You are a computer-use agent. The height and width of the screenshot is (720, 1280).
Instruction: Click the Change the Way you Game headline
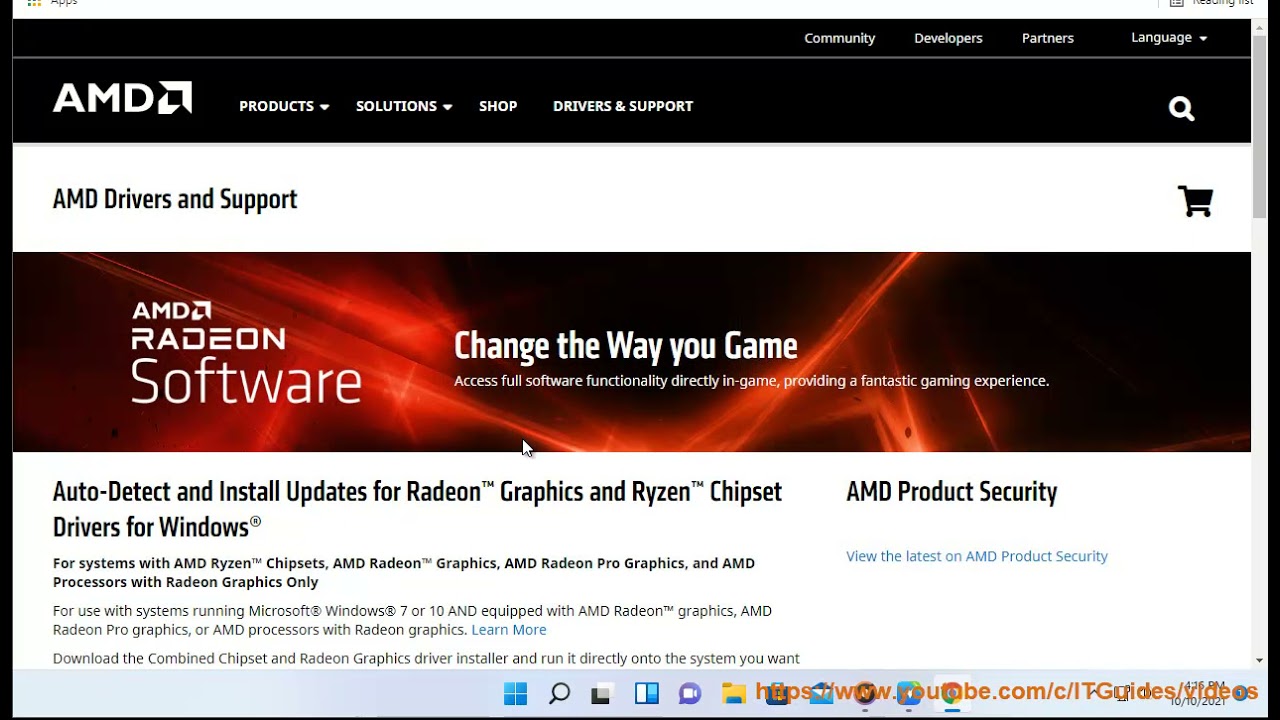click(x=626, y=346)
